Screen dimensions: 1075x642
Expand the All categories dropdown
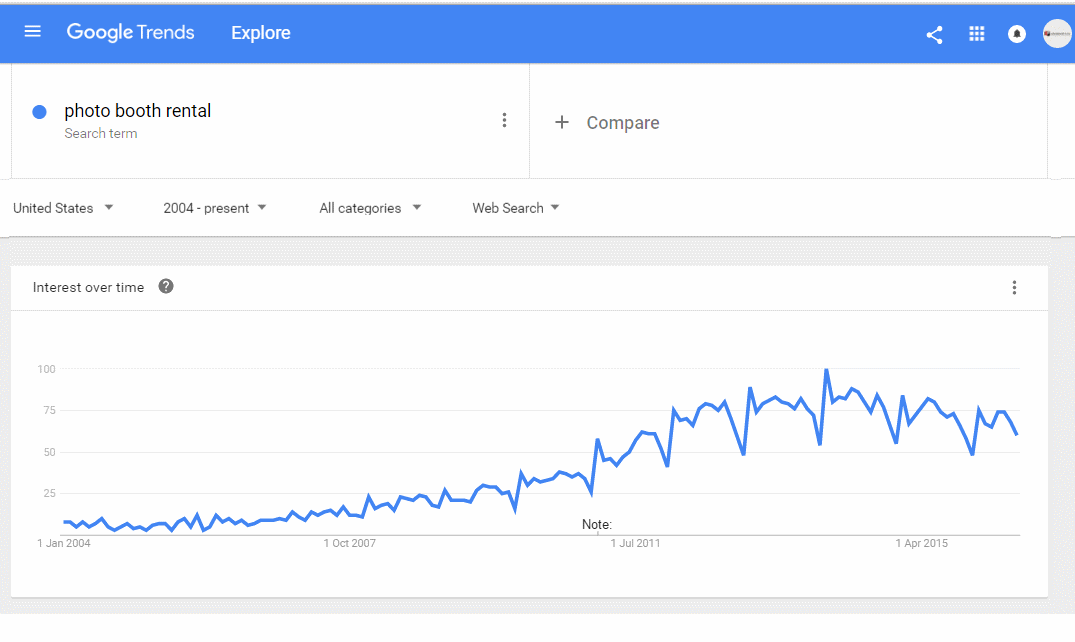pyautogui.click(x=370, y=208)
